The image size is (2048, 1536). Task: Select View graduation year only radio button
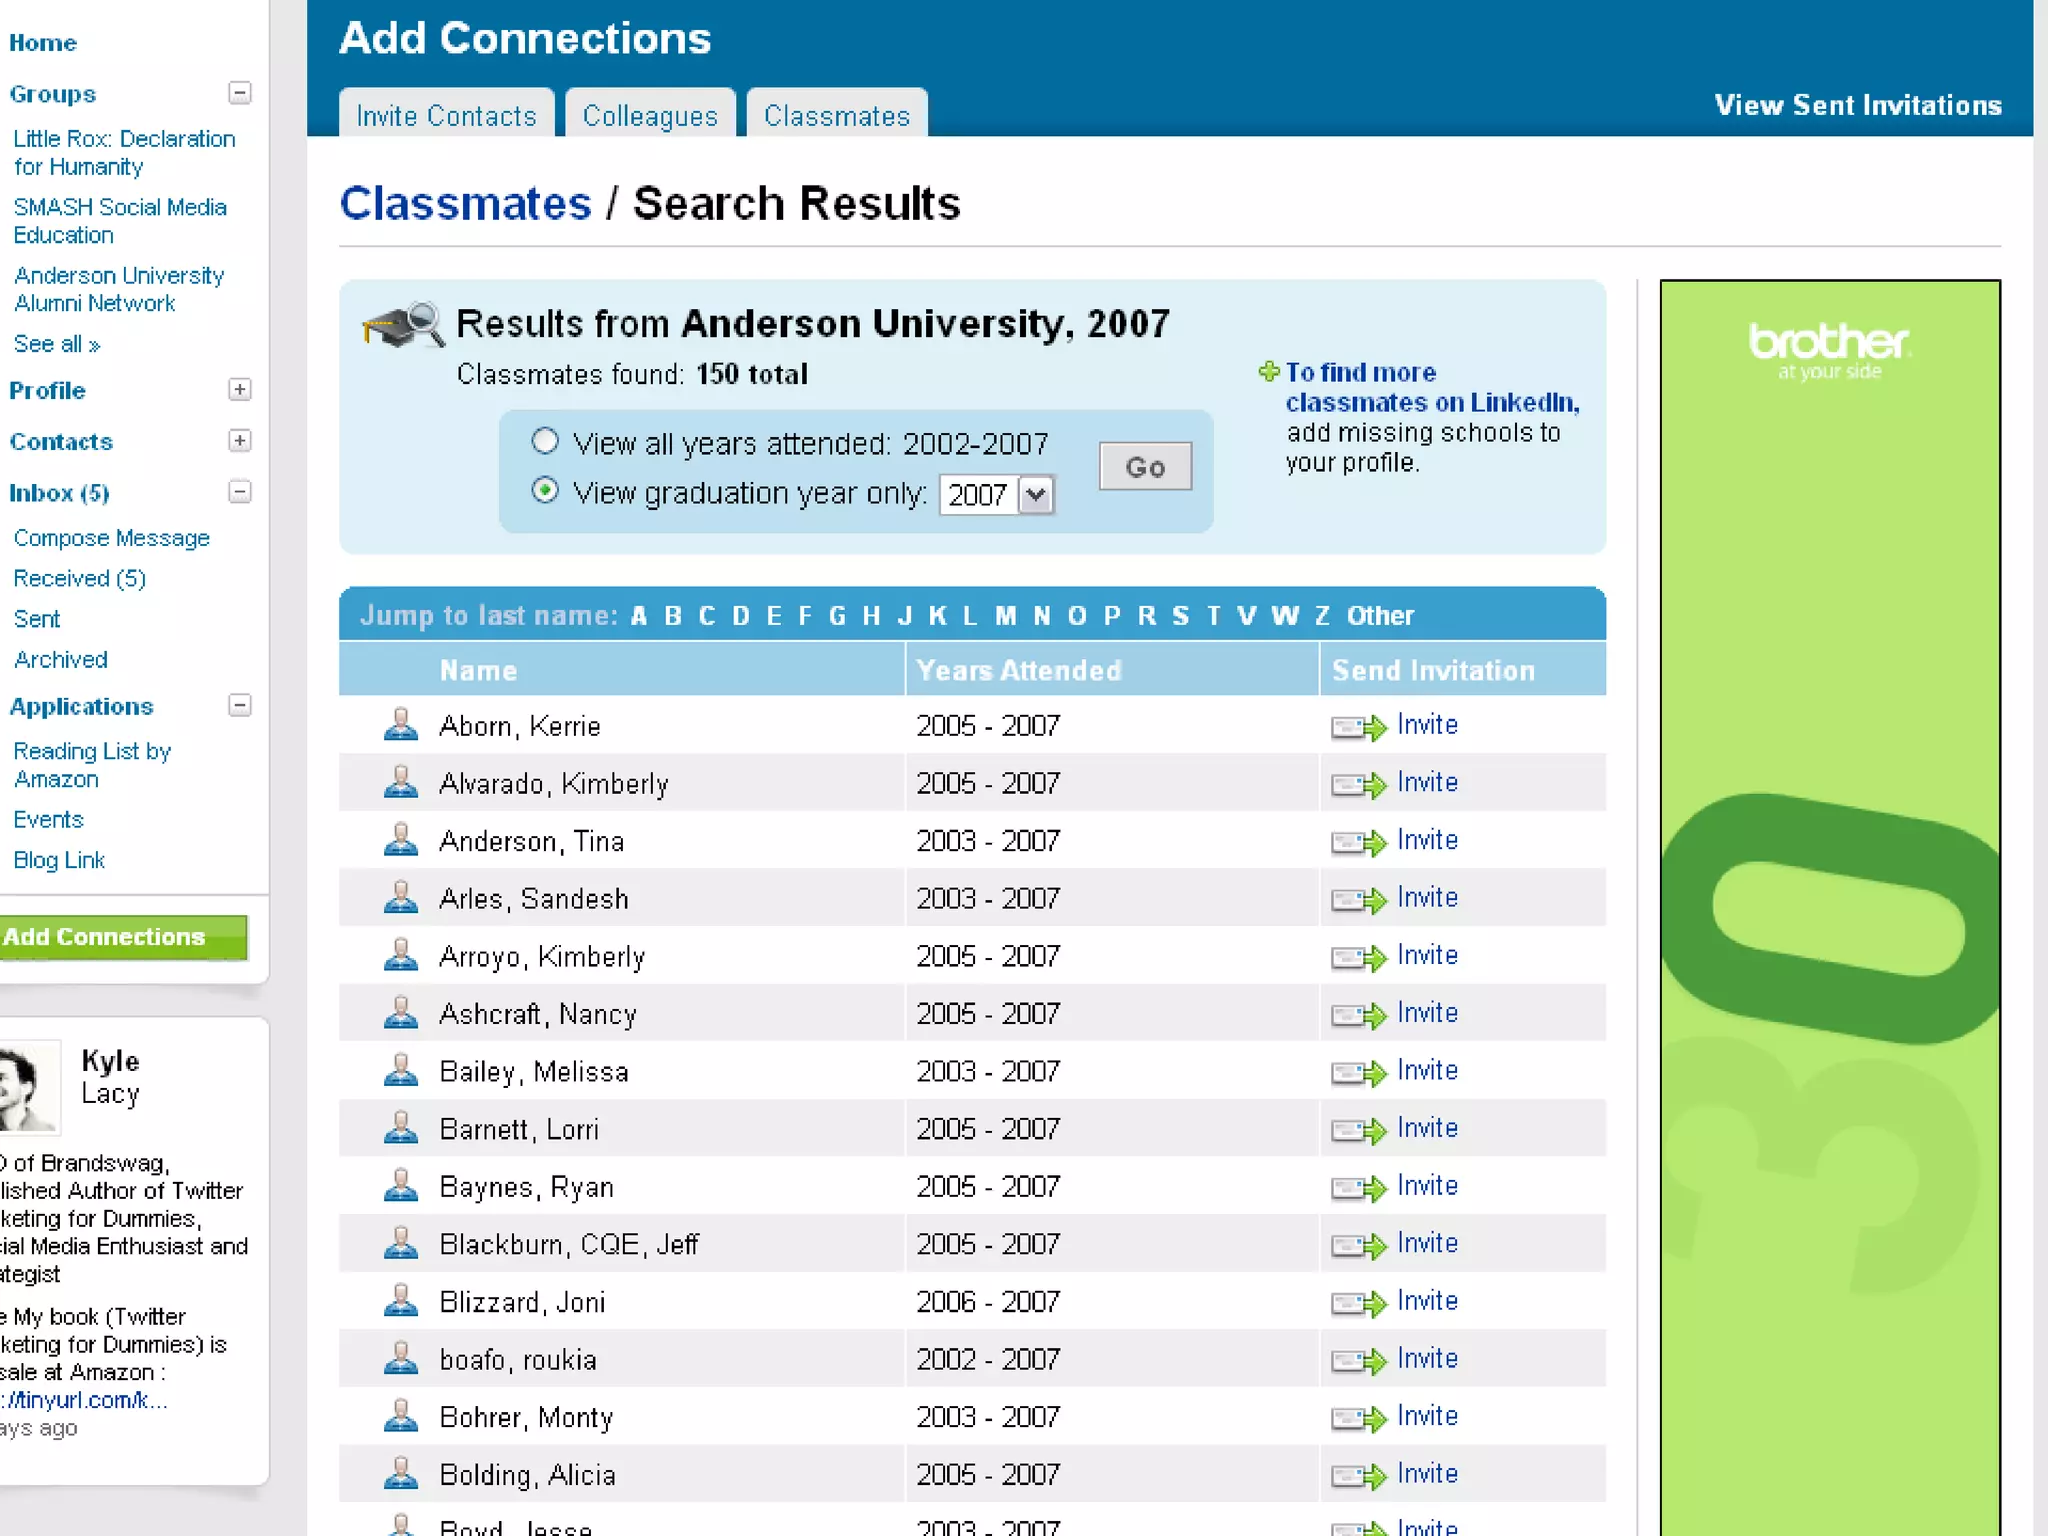(545, 491)
